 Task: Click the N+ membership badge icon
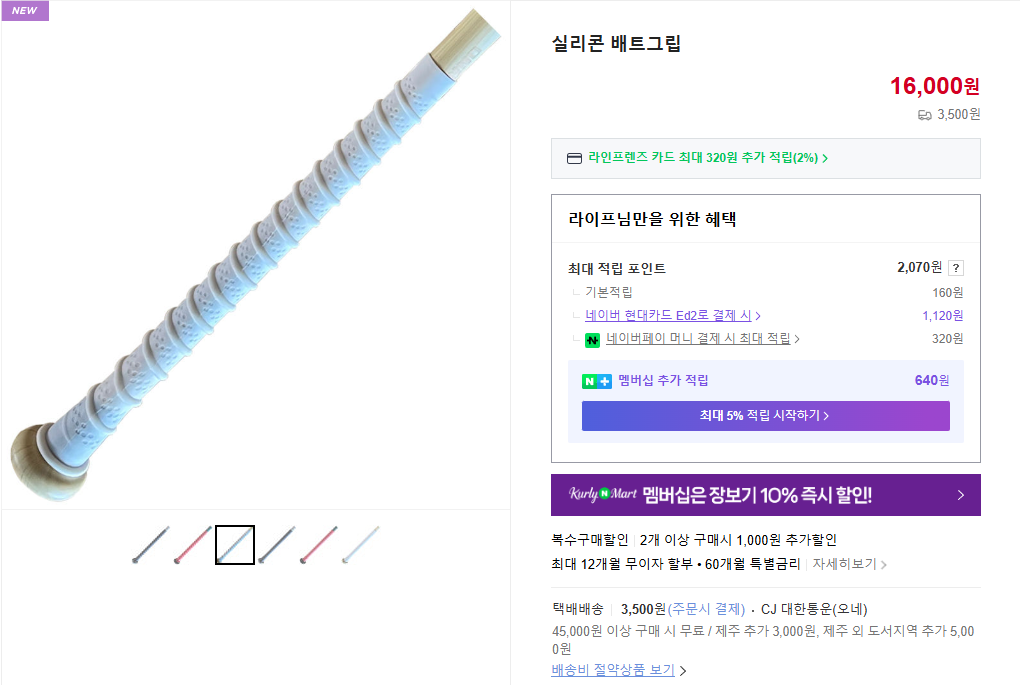tap(596, 381)
